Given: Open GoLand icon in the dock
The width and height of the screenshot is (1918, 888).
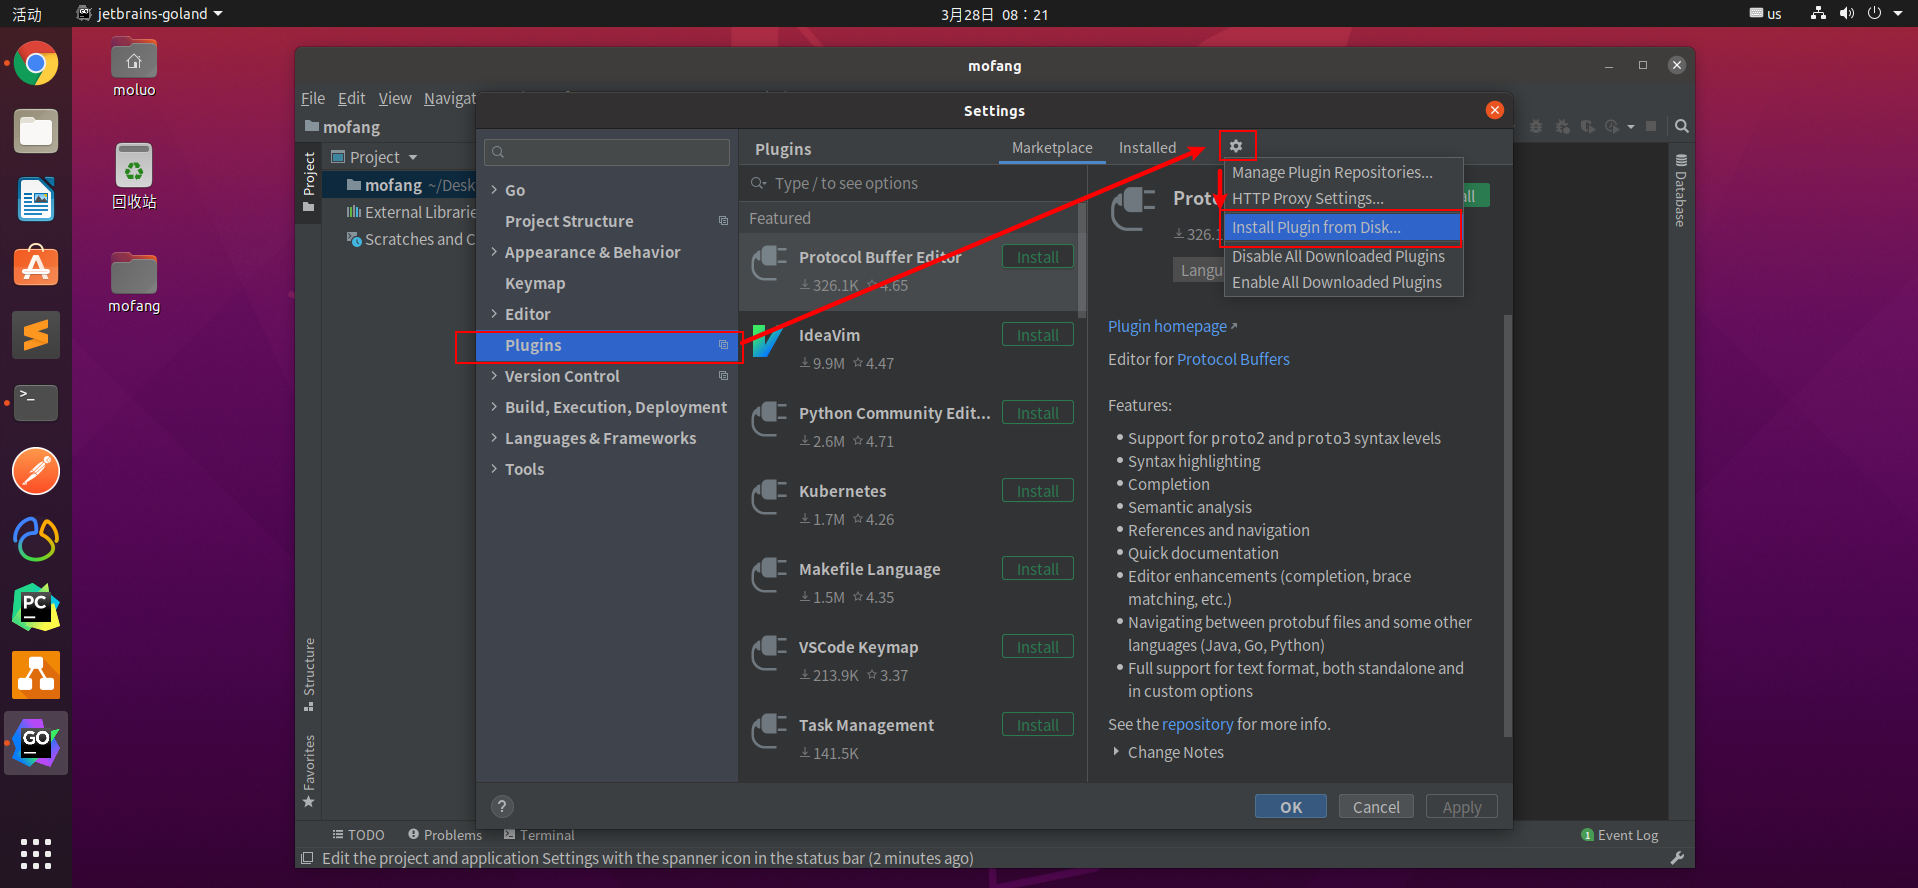Looking at the screenshot, I should [36, 743].
